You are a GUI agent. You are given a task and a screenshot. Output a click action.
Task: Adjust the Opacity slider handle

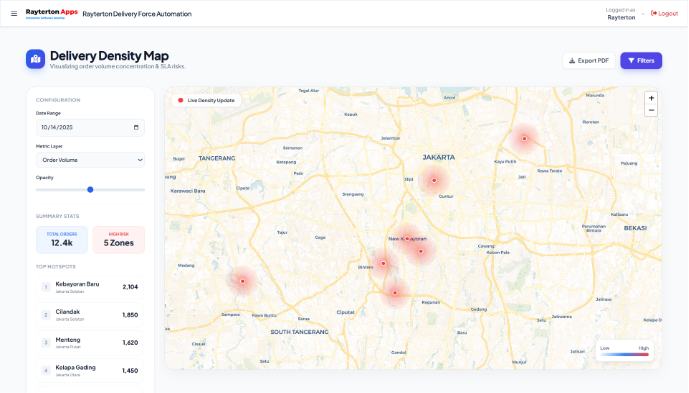[90, 189]
